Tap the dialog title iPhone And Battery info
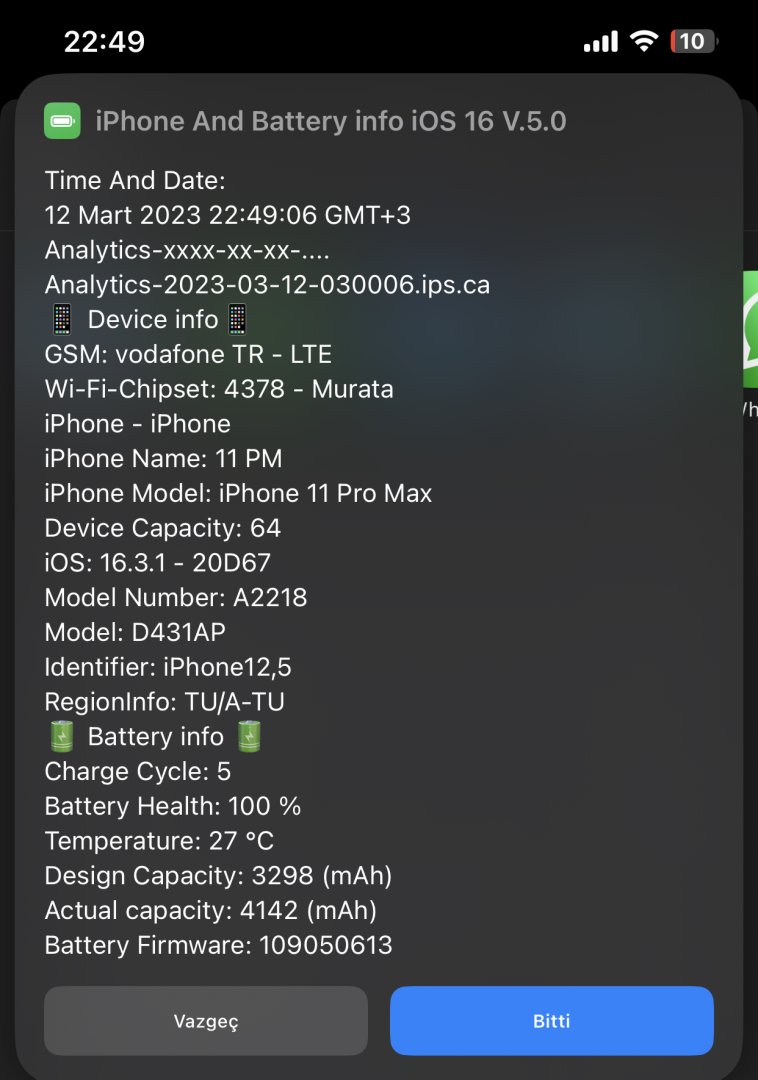Screen dimensions: 758x1080 click(x=330, y=121)
